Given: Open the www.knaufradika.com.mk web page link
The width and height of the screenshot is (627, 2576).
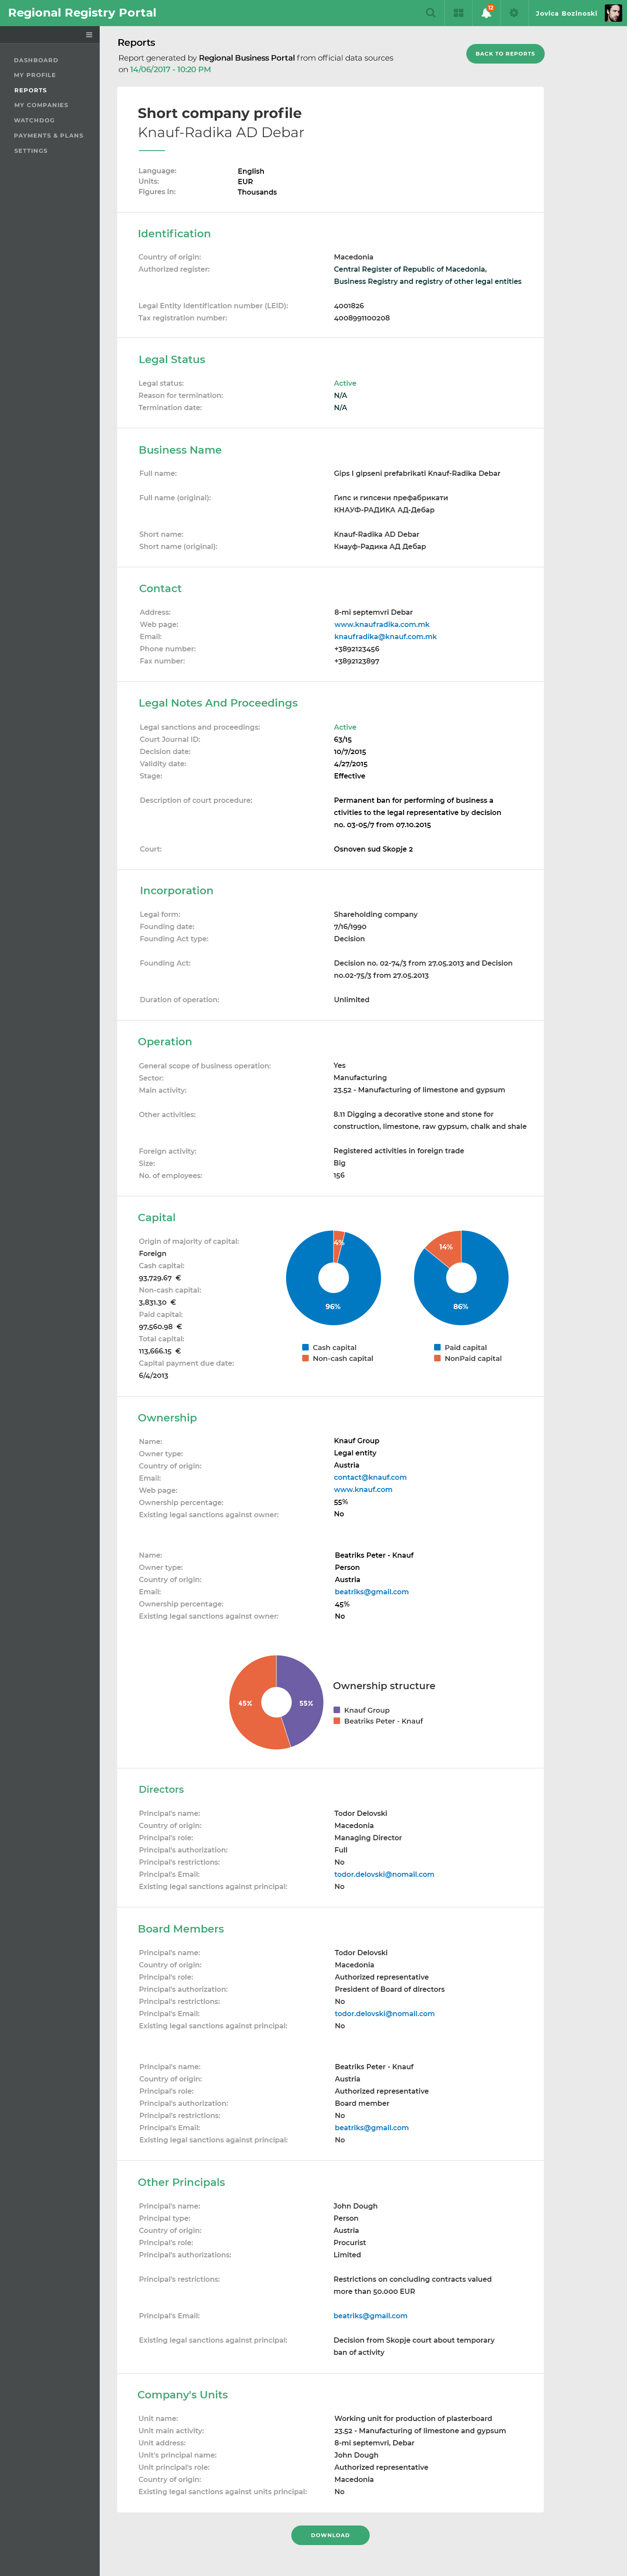Looking at the screenshot, I should (381, 624).
